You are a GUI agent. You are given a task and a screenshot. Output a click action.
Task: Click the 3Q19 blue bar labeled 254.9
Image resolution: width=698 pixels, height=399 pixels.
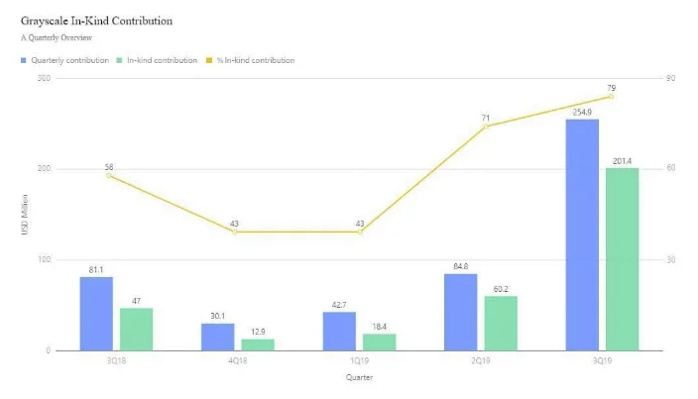coord(582,235)
